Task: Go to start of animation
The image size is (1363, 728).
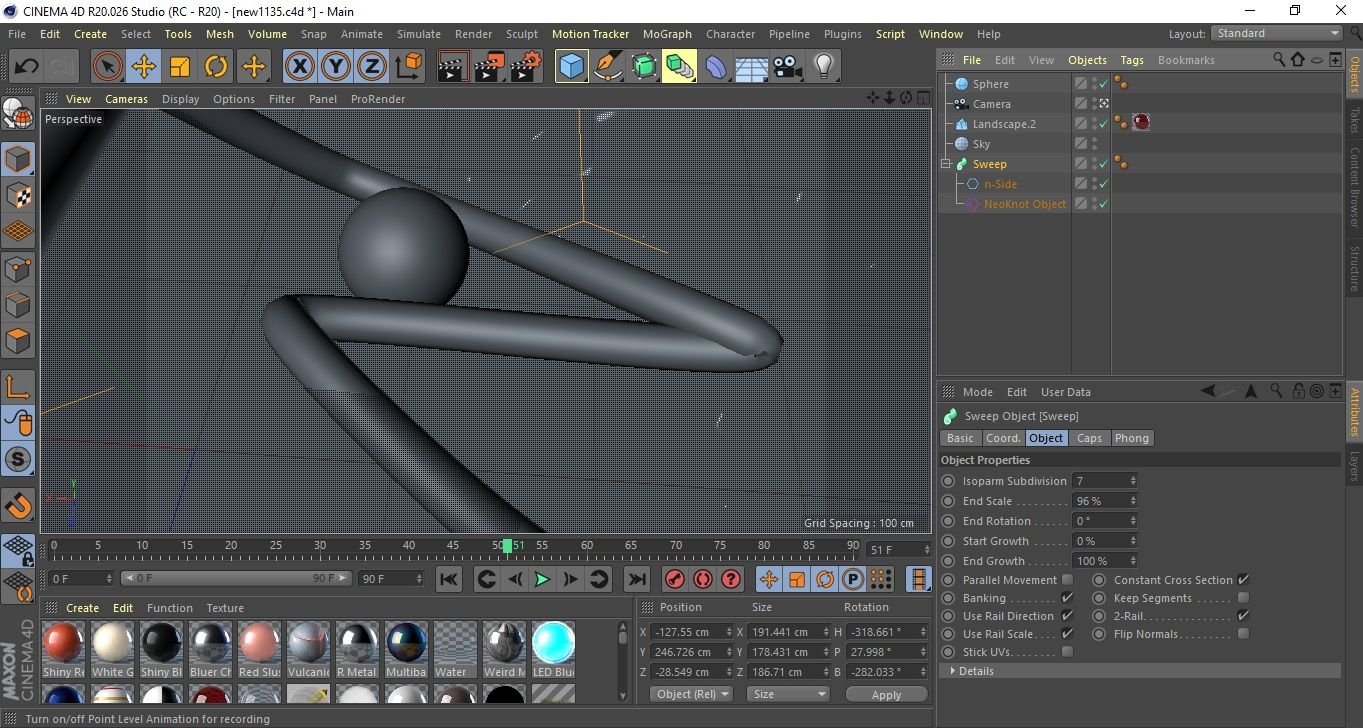Action: pyautogui.click(x=449, y=579)
